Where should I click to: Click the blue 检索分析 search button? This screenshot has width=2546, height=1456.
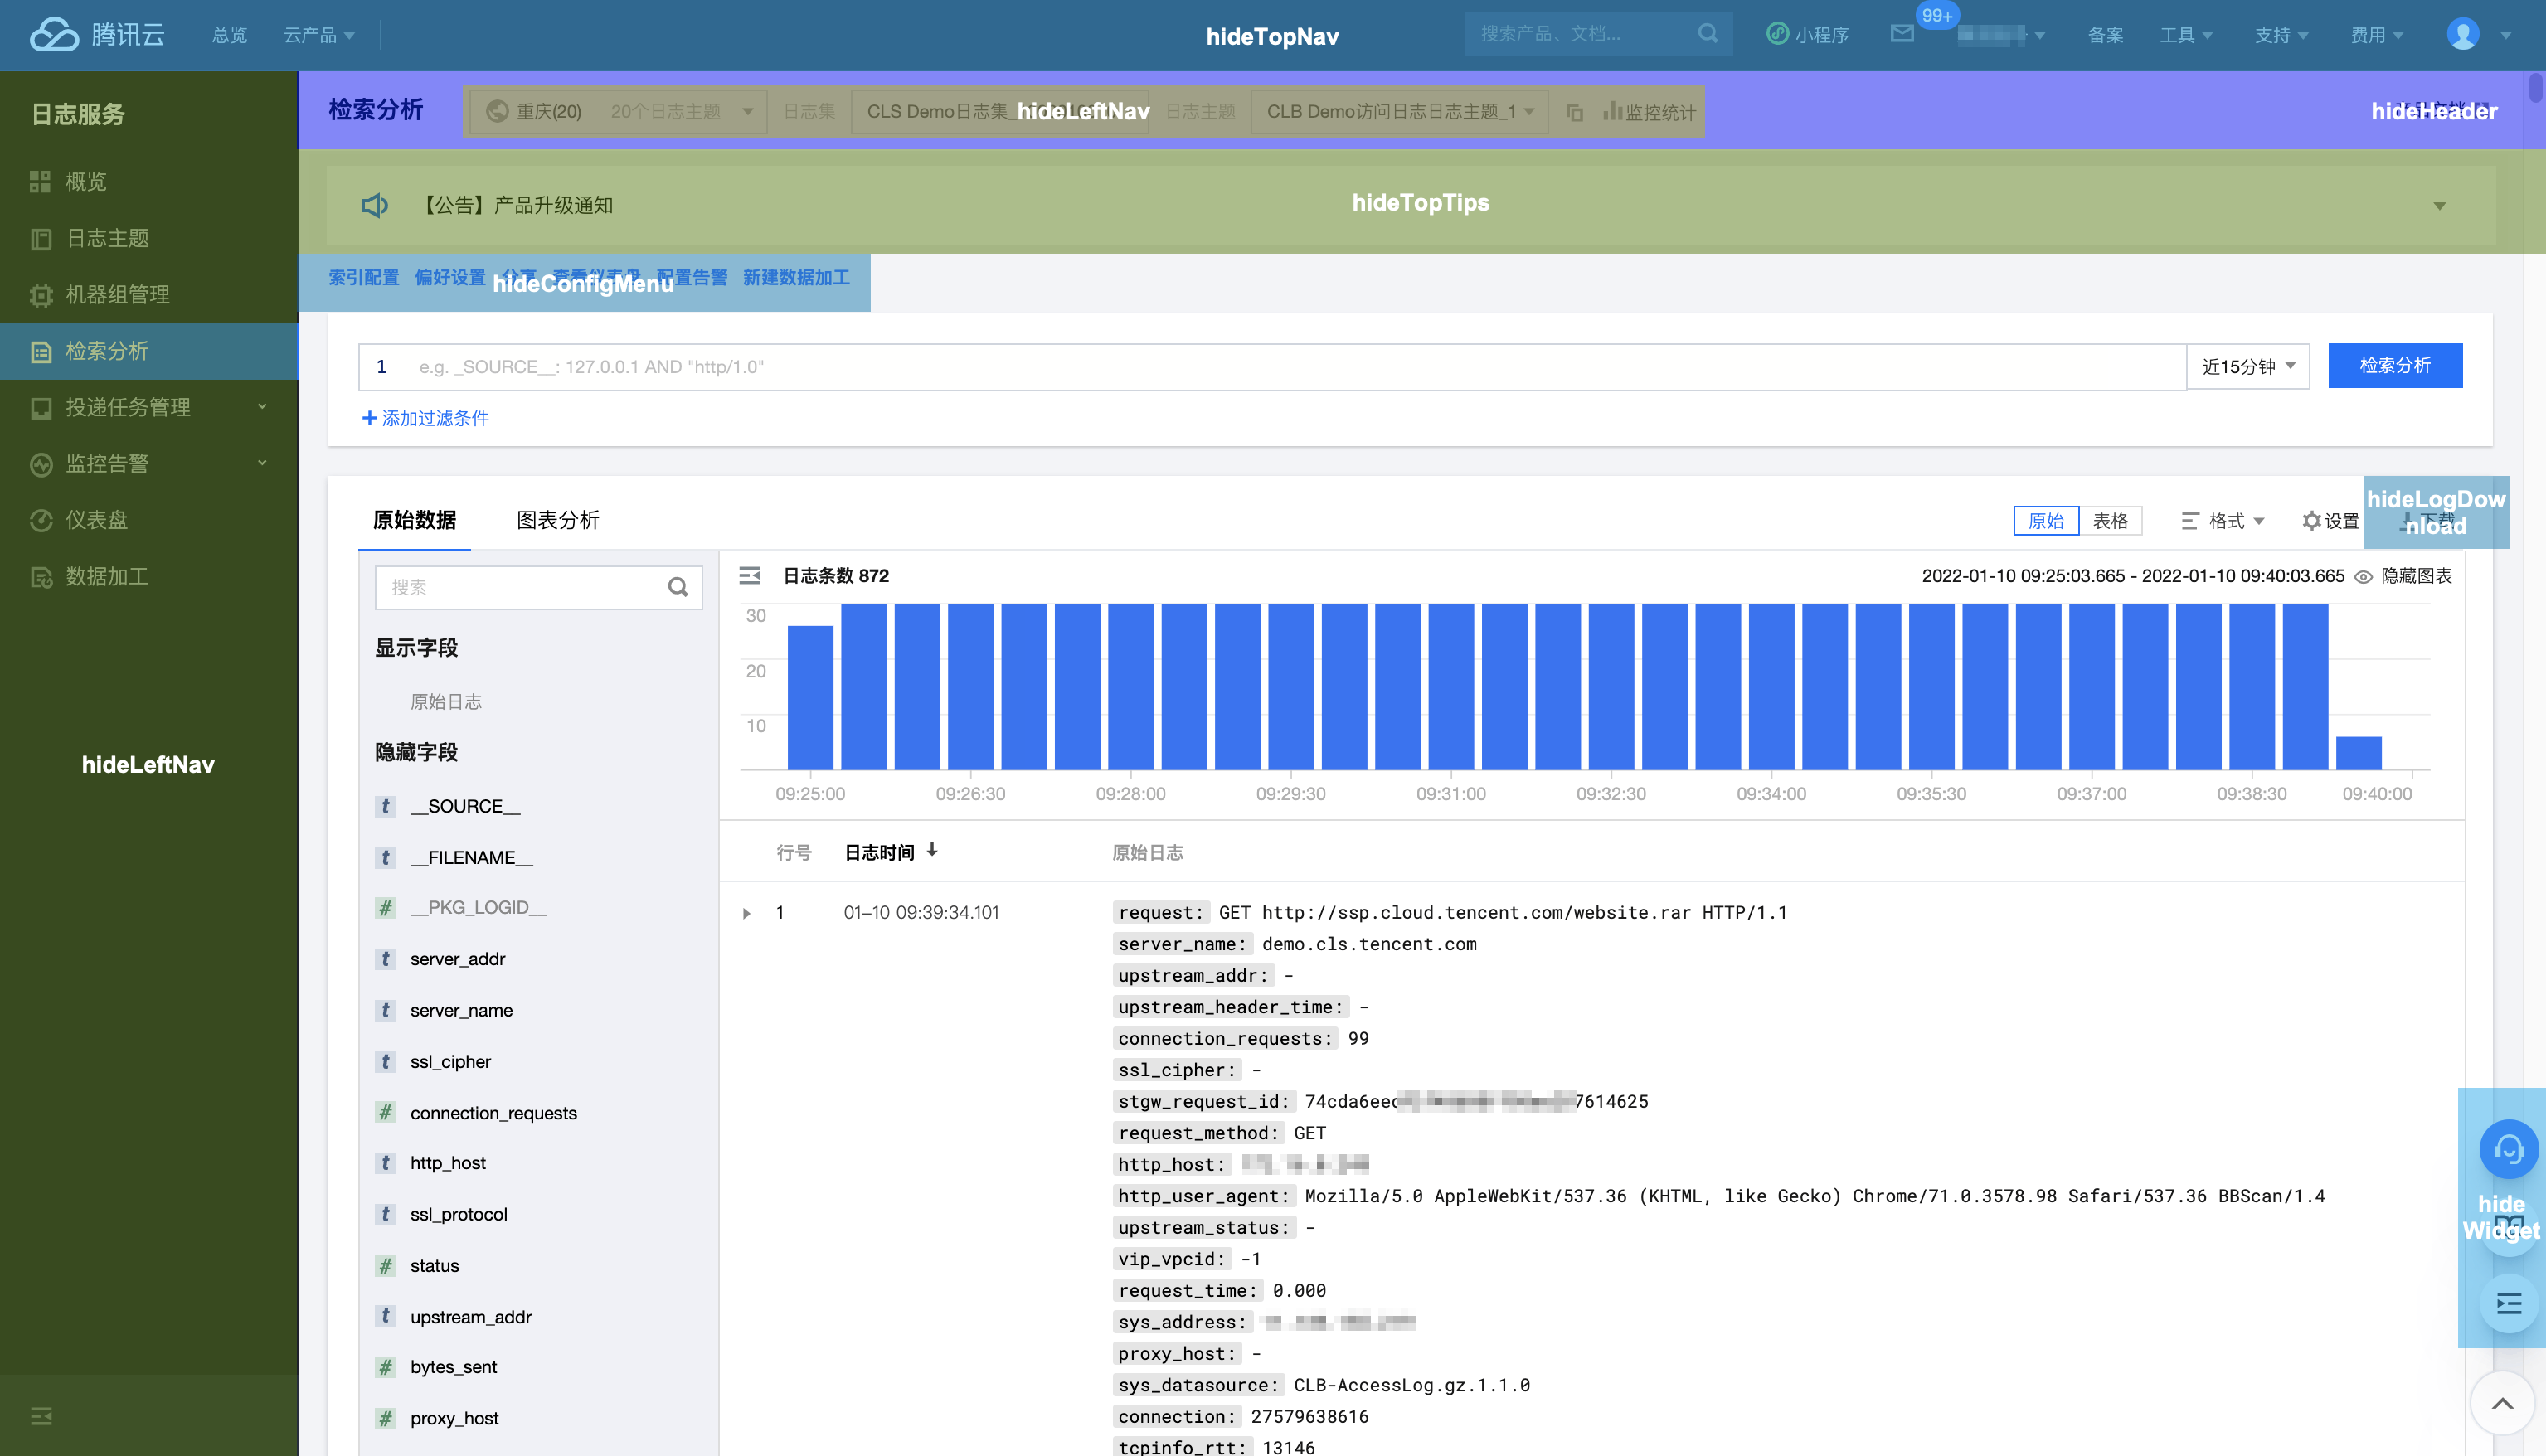click(x=2394, y=366)
